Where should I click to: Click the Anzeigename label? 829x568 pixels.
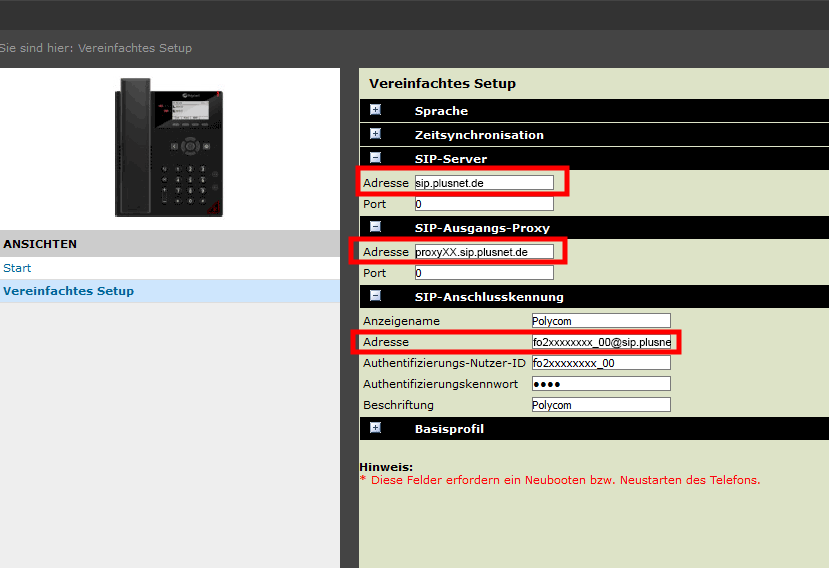click(401, 321)
